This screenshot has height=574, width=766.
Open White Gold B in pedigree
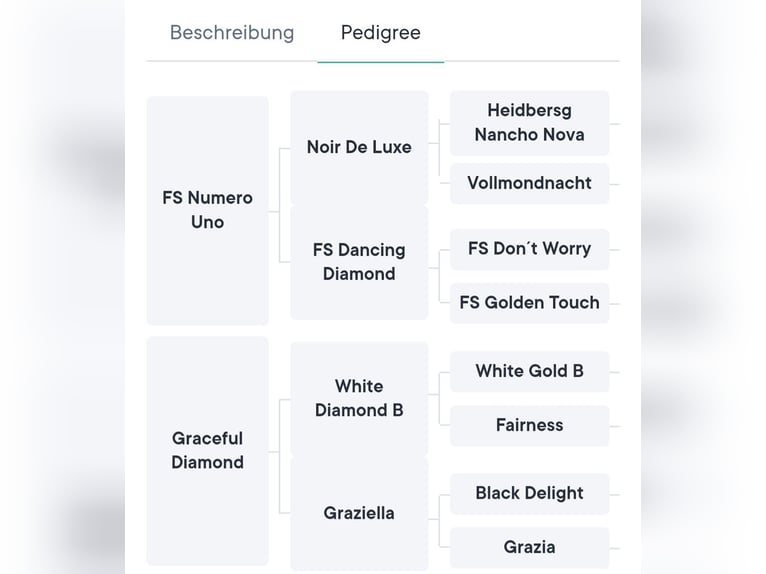pyautogui.click(x=529, y=371)
